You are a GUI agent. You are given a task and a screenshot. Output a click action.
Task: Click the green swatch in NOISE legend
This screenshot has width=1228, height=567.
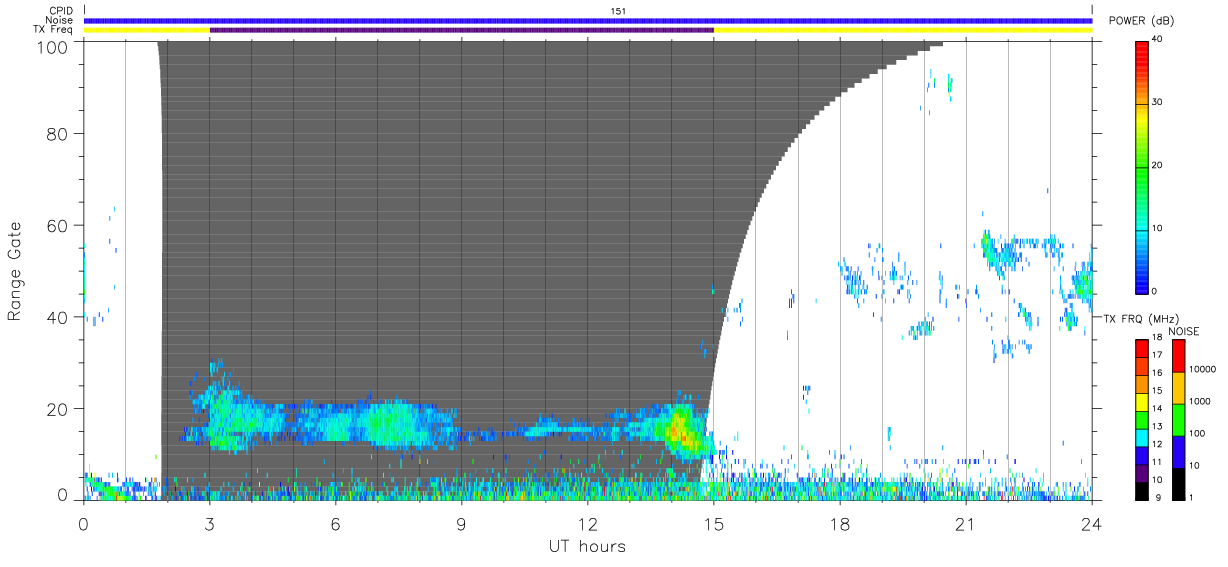[1178, 419]
